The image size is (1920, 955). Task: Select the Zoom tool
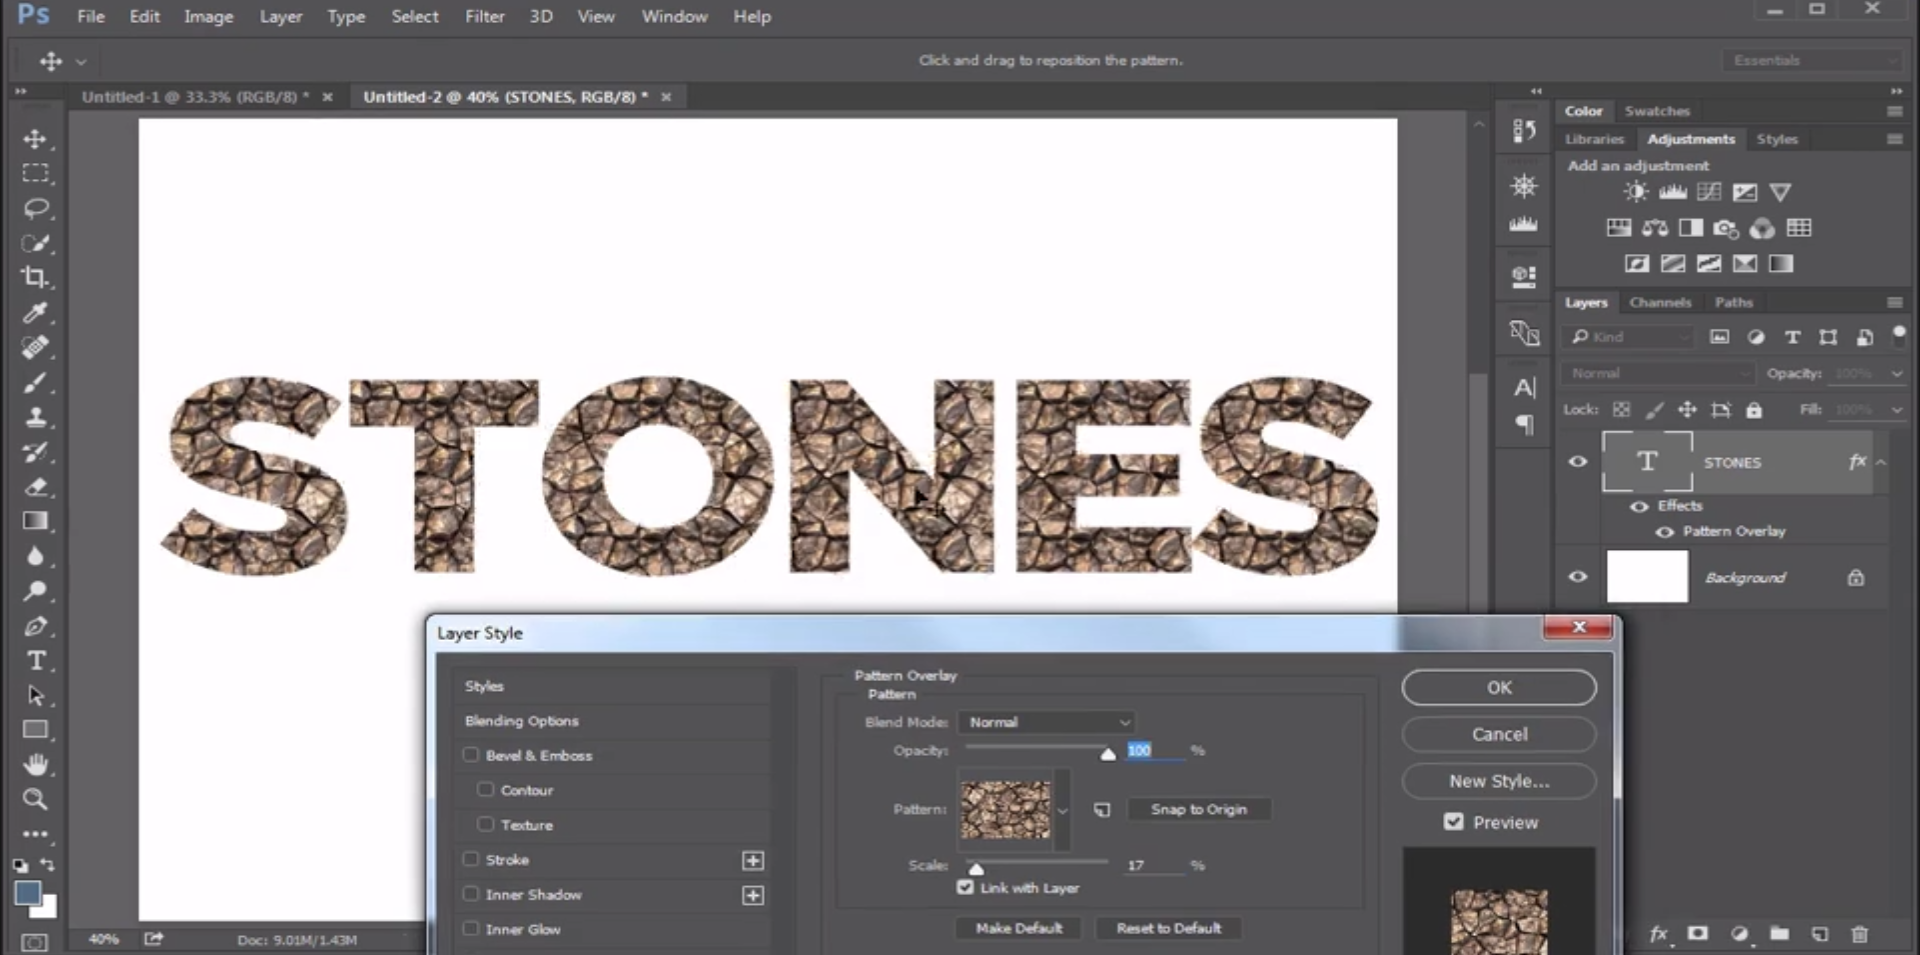[35, 799]
